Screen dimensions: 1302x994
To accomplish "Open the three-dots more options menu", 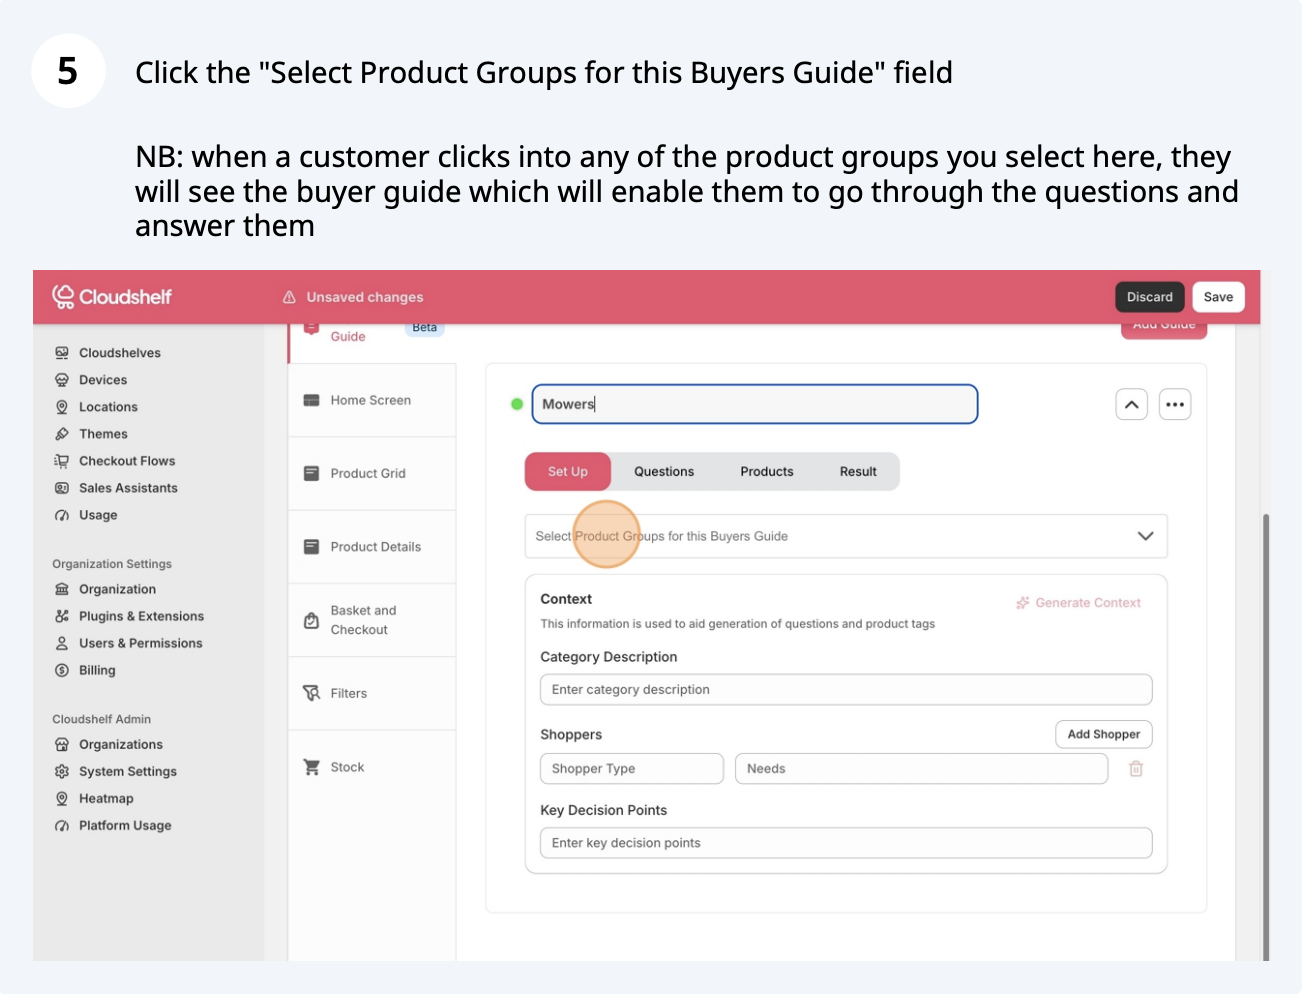I will click(x=1175, y=405).
